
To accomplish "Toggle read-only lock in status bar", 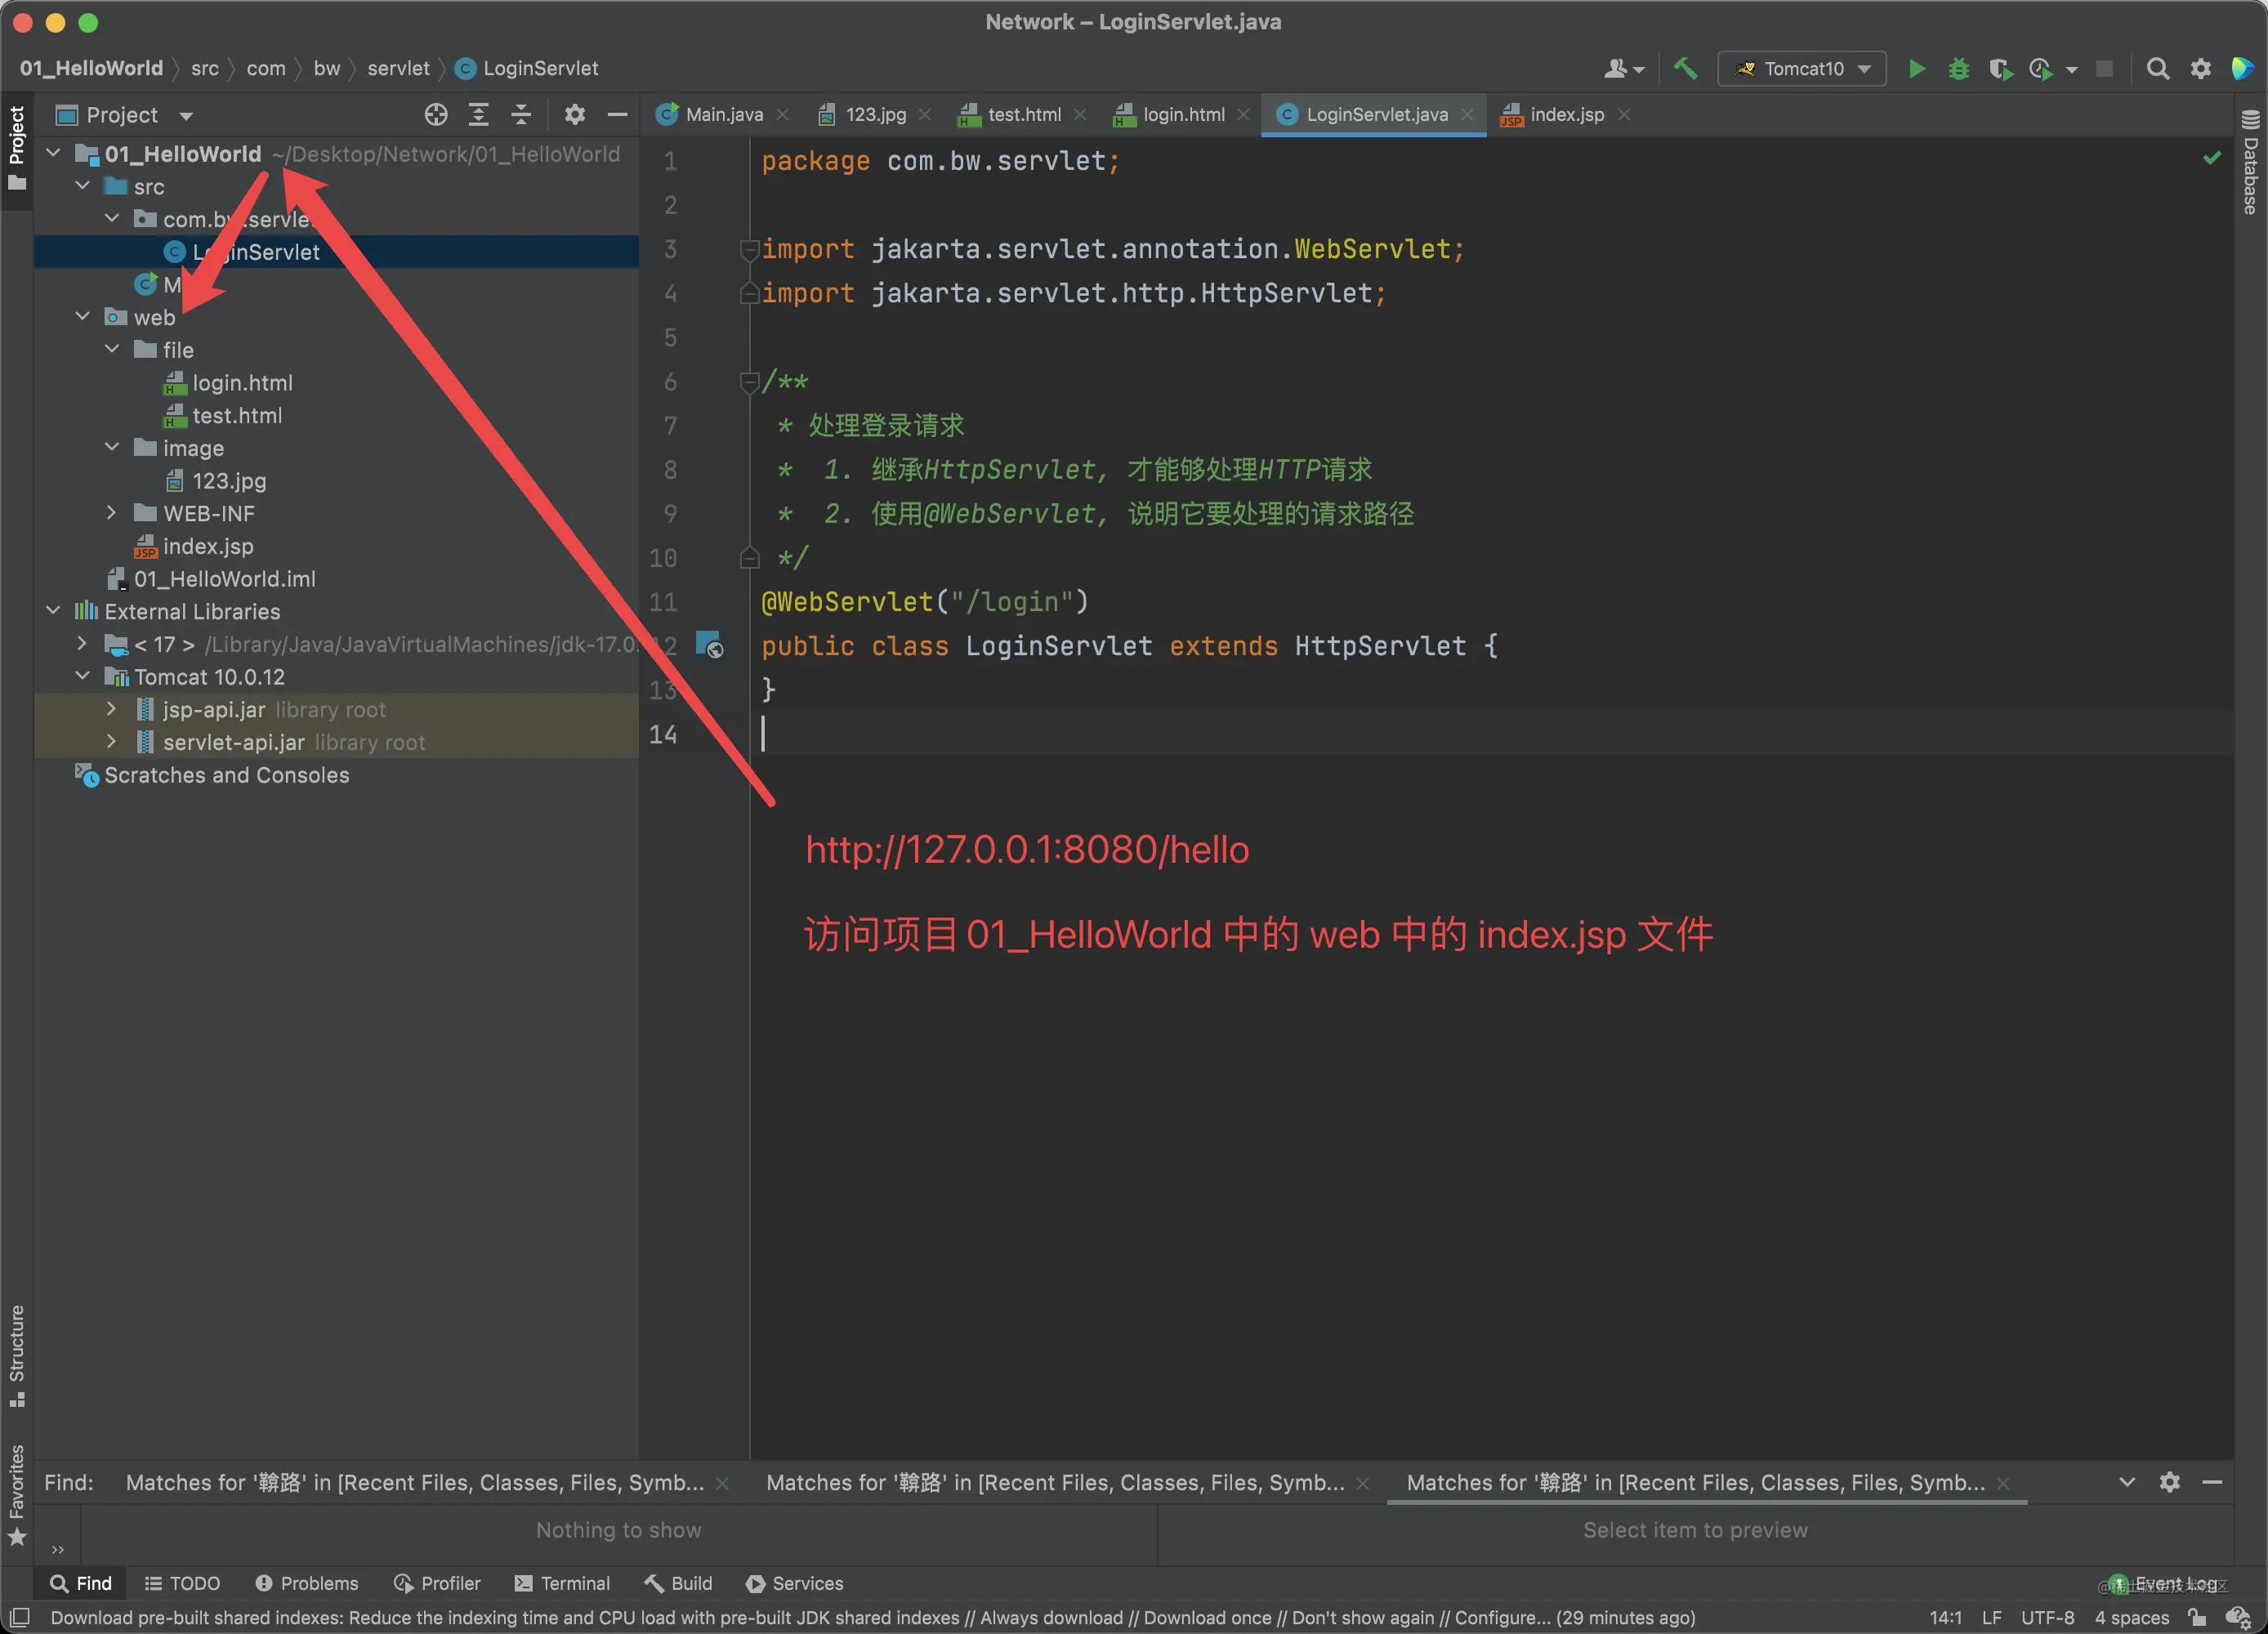I will point(2197,1617).
